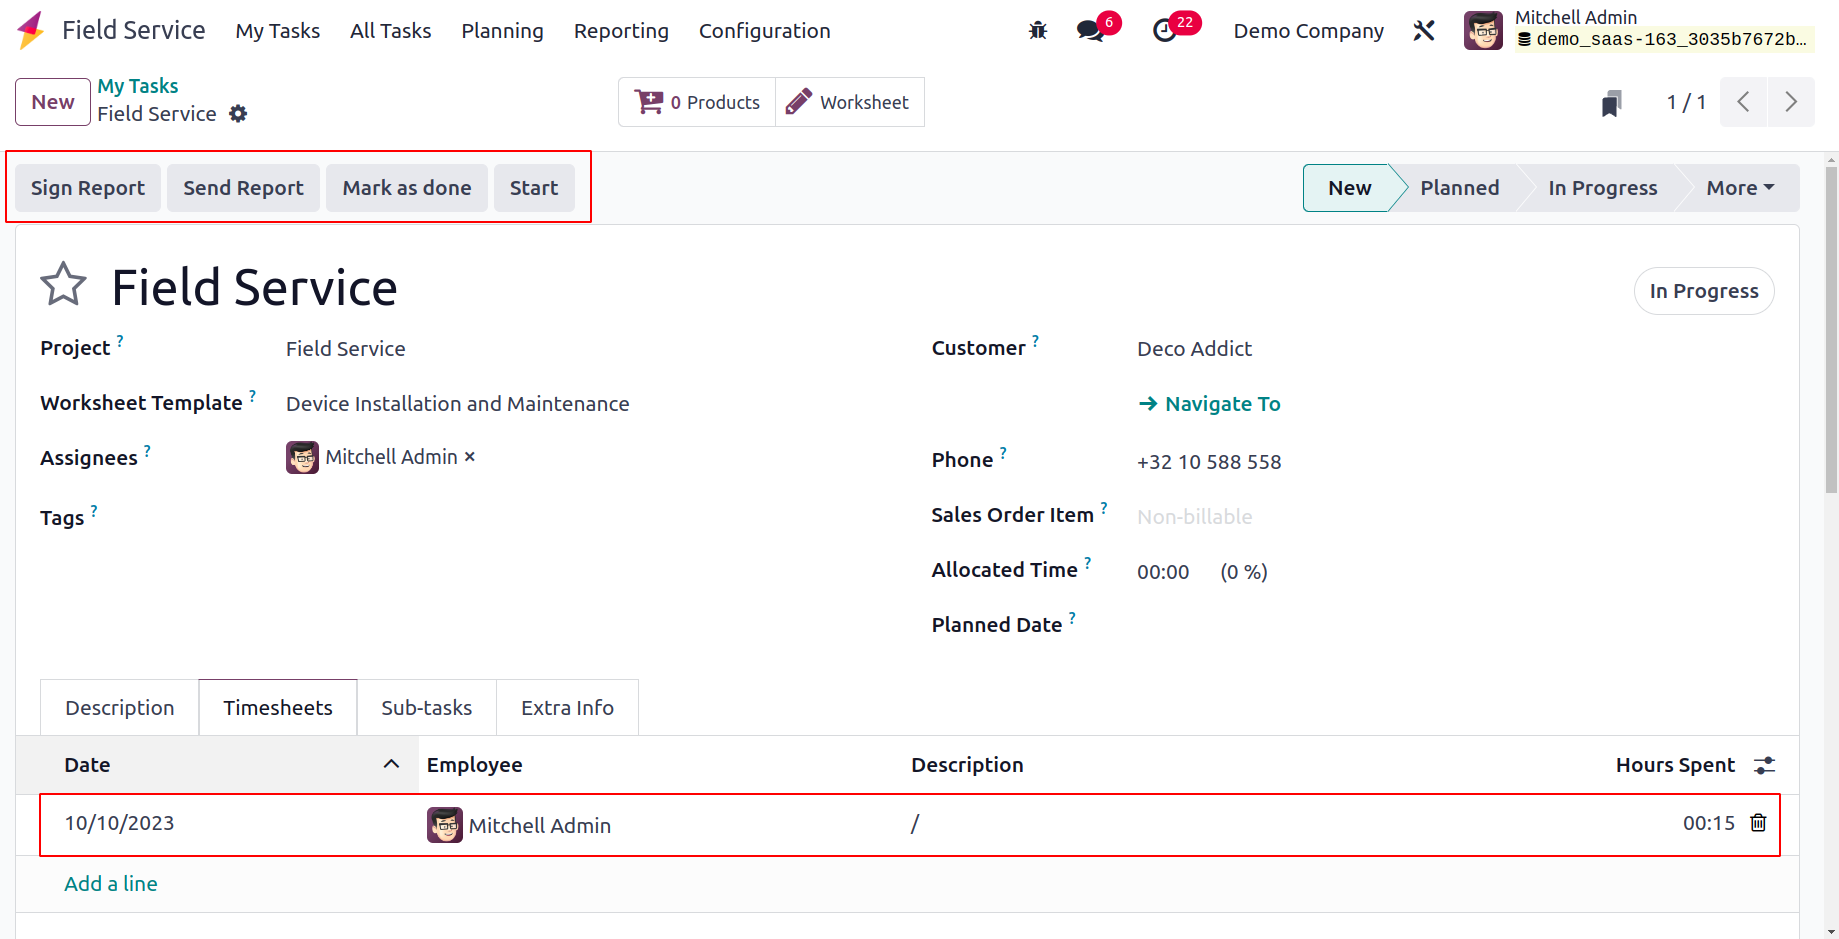
Task: Click the wrench tools icon
Action: [1424, 31]
